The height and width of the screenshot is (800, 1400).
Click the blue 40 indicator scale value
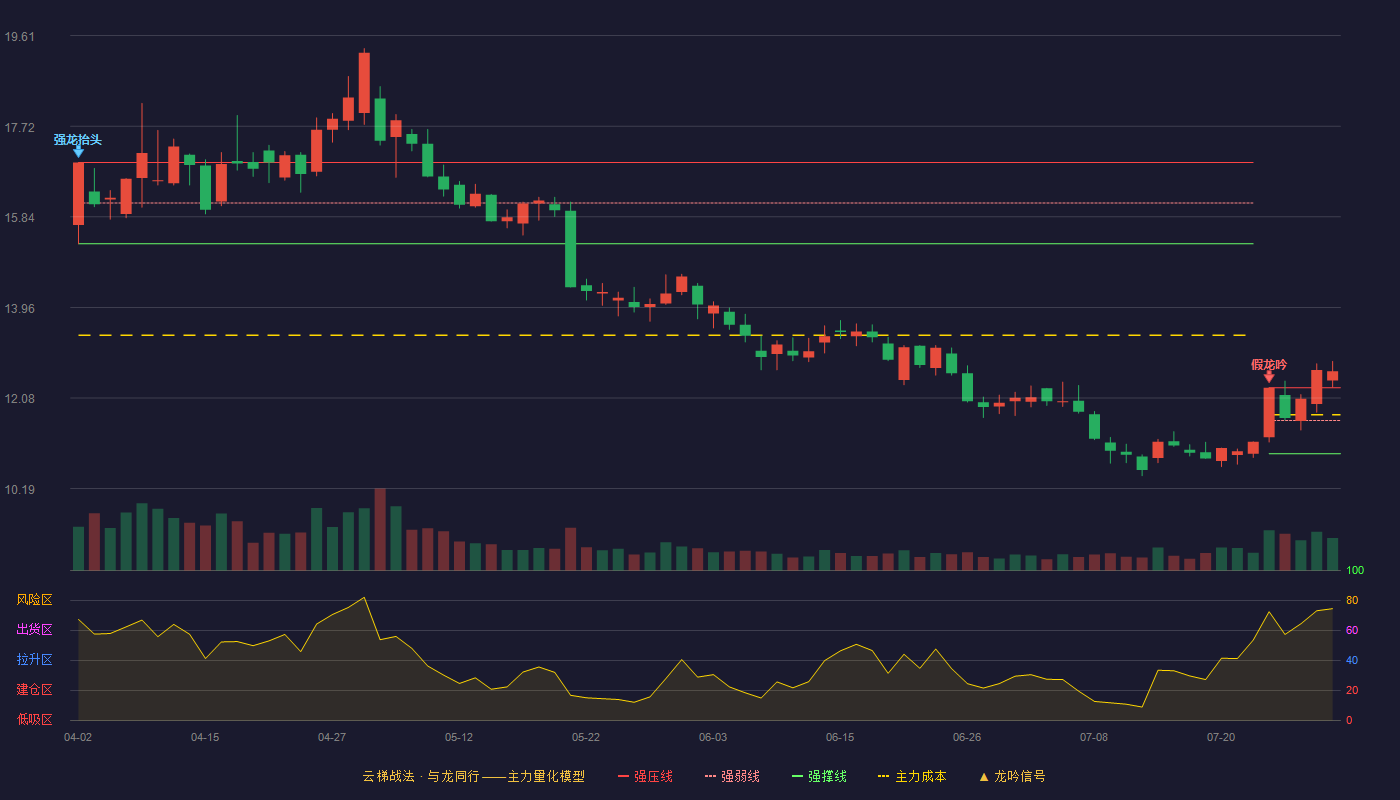click(1352, 660)
